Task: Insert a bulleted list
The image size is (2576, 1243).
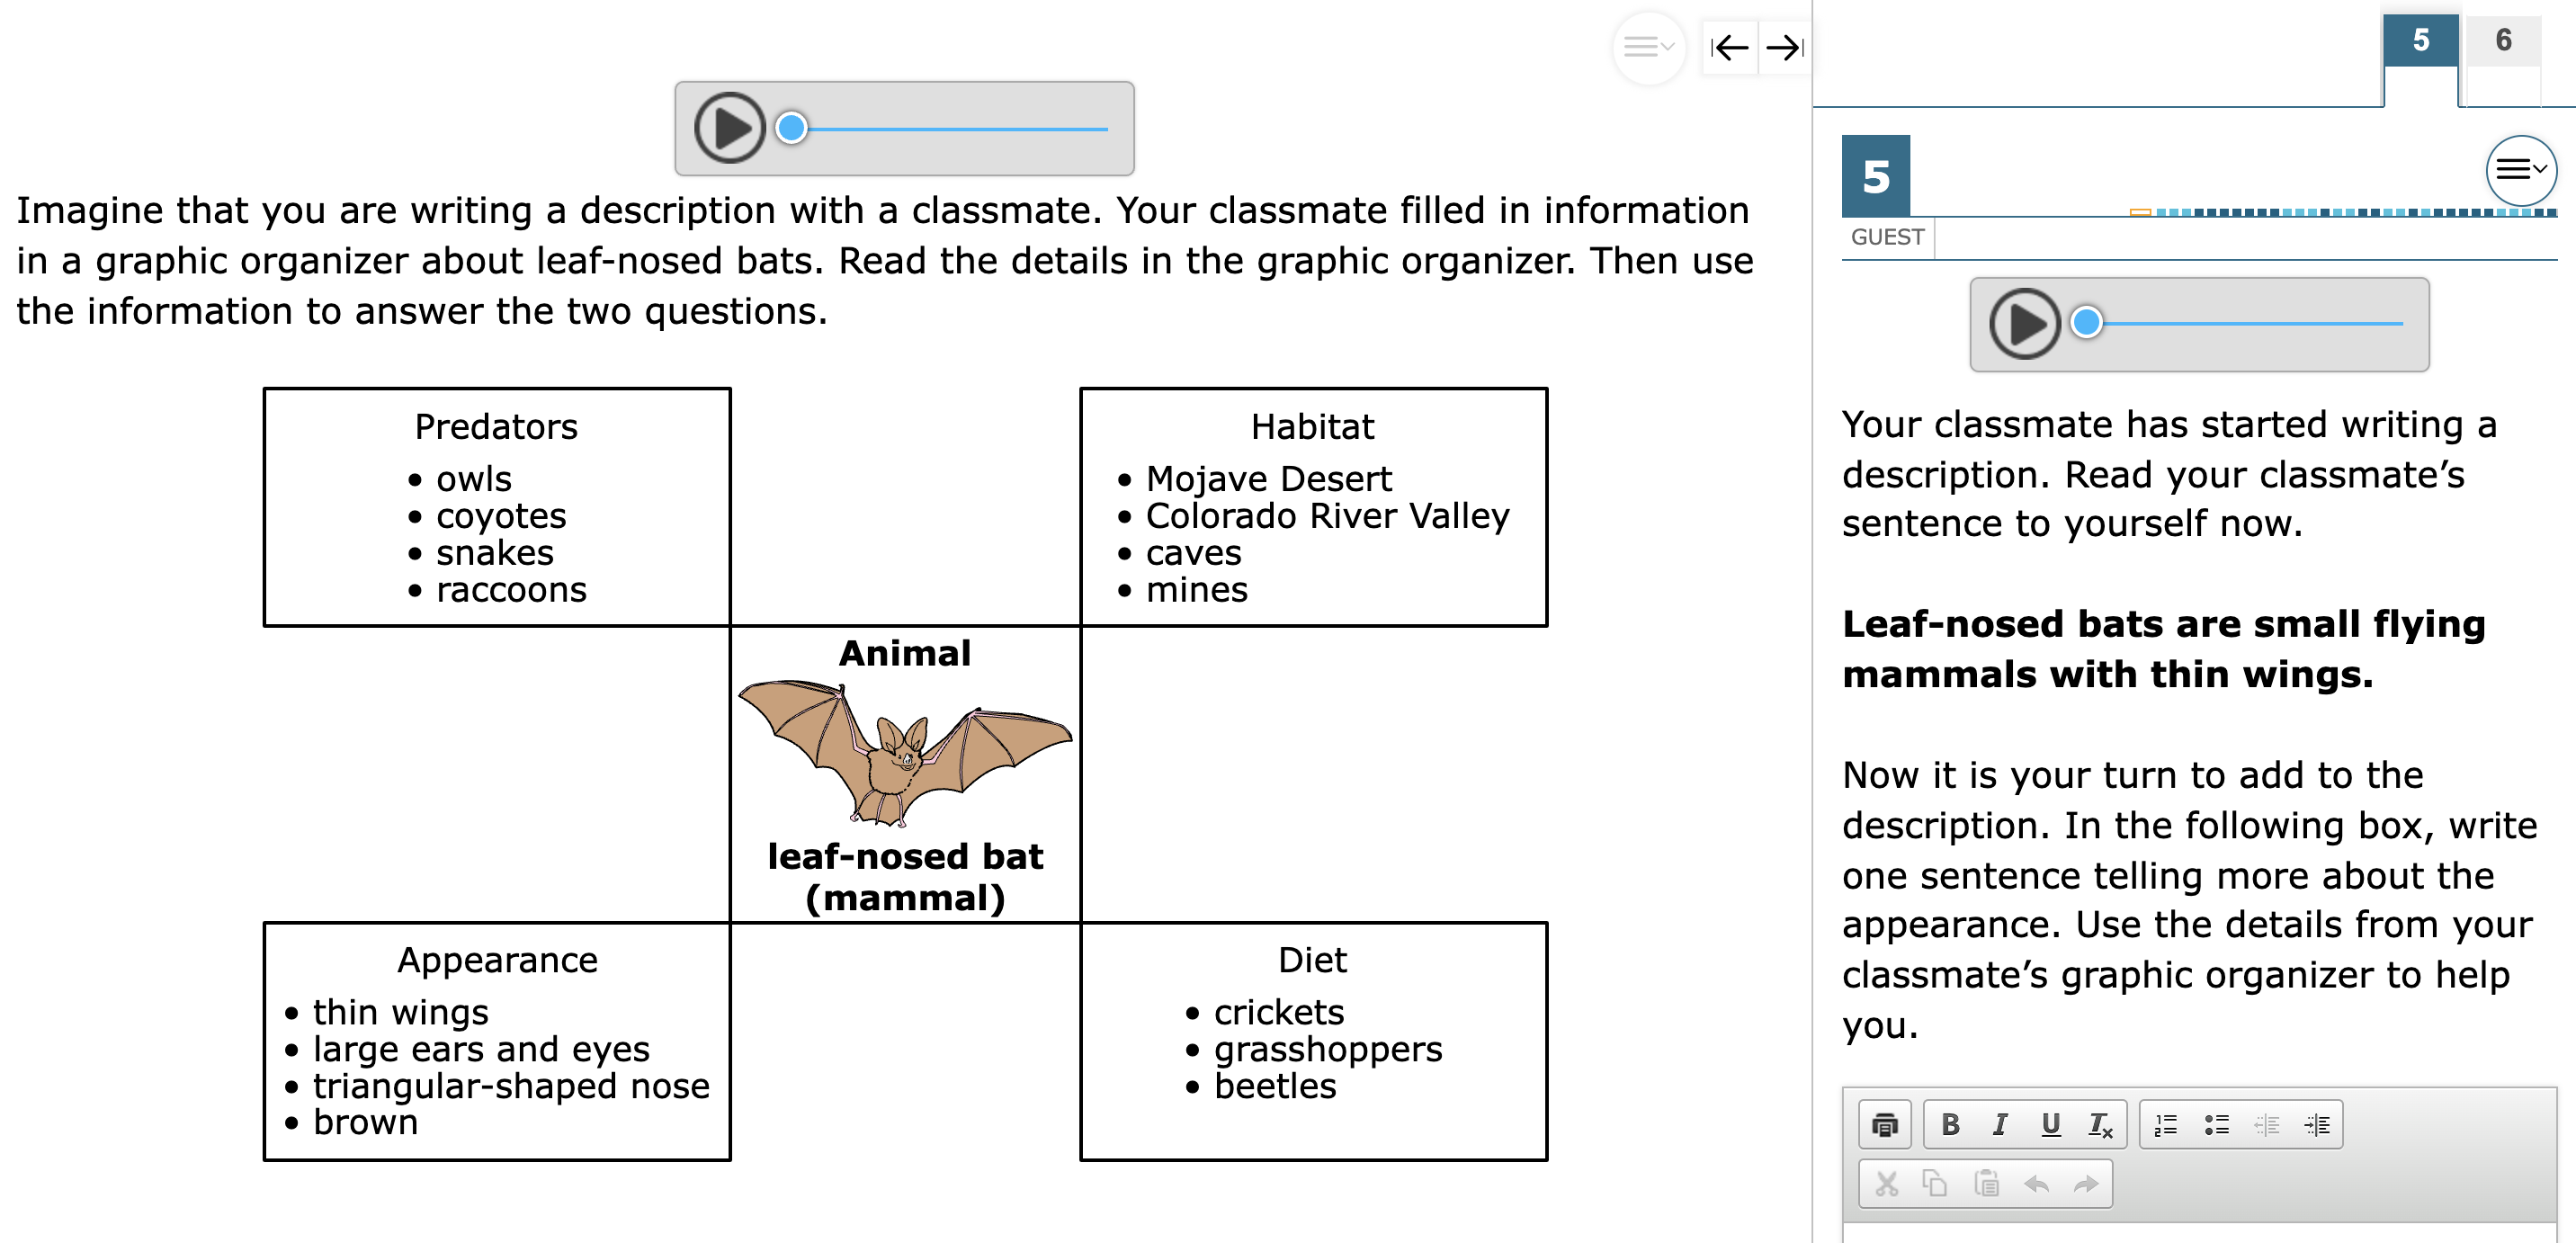Action: coord(2216,1124)
